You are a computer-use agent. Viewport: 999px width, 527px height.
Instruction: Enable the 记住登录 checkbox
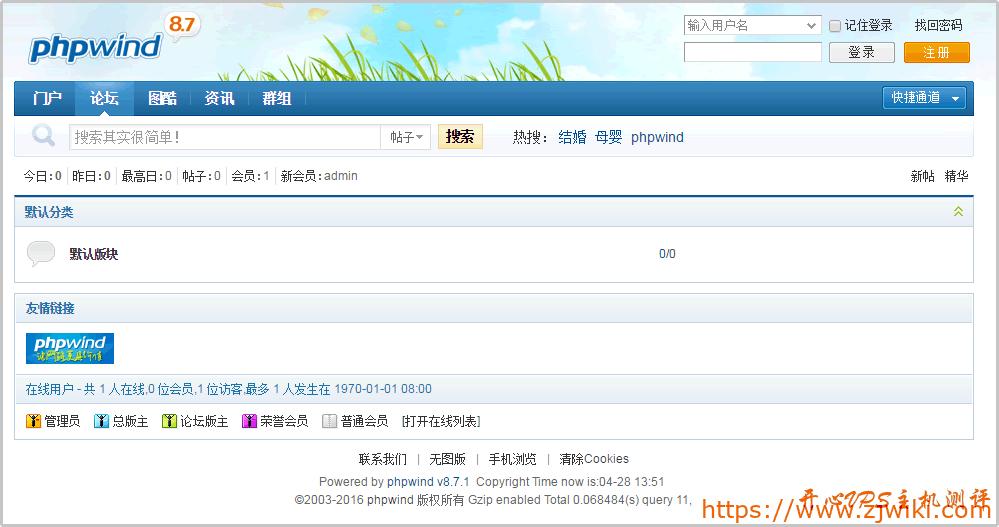835,26
